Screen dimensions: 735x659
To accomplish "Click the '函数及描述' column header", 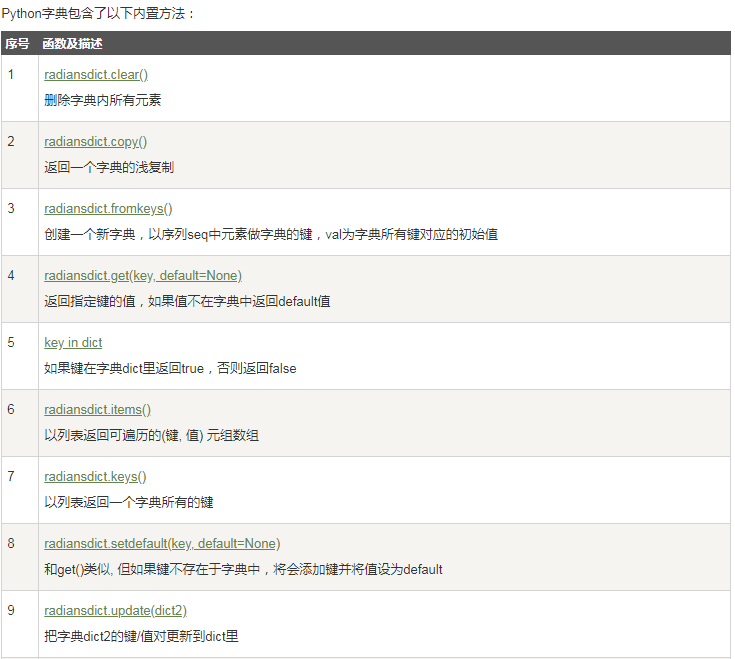I will tap(72, 44).
